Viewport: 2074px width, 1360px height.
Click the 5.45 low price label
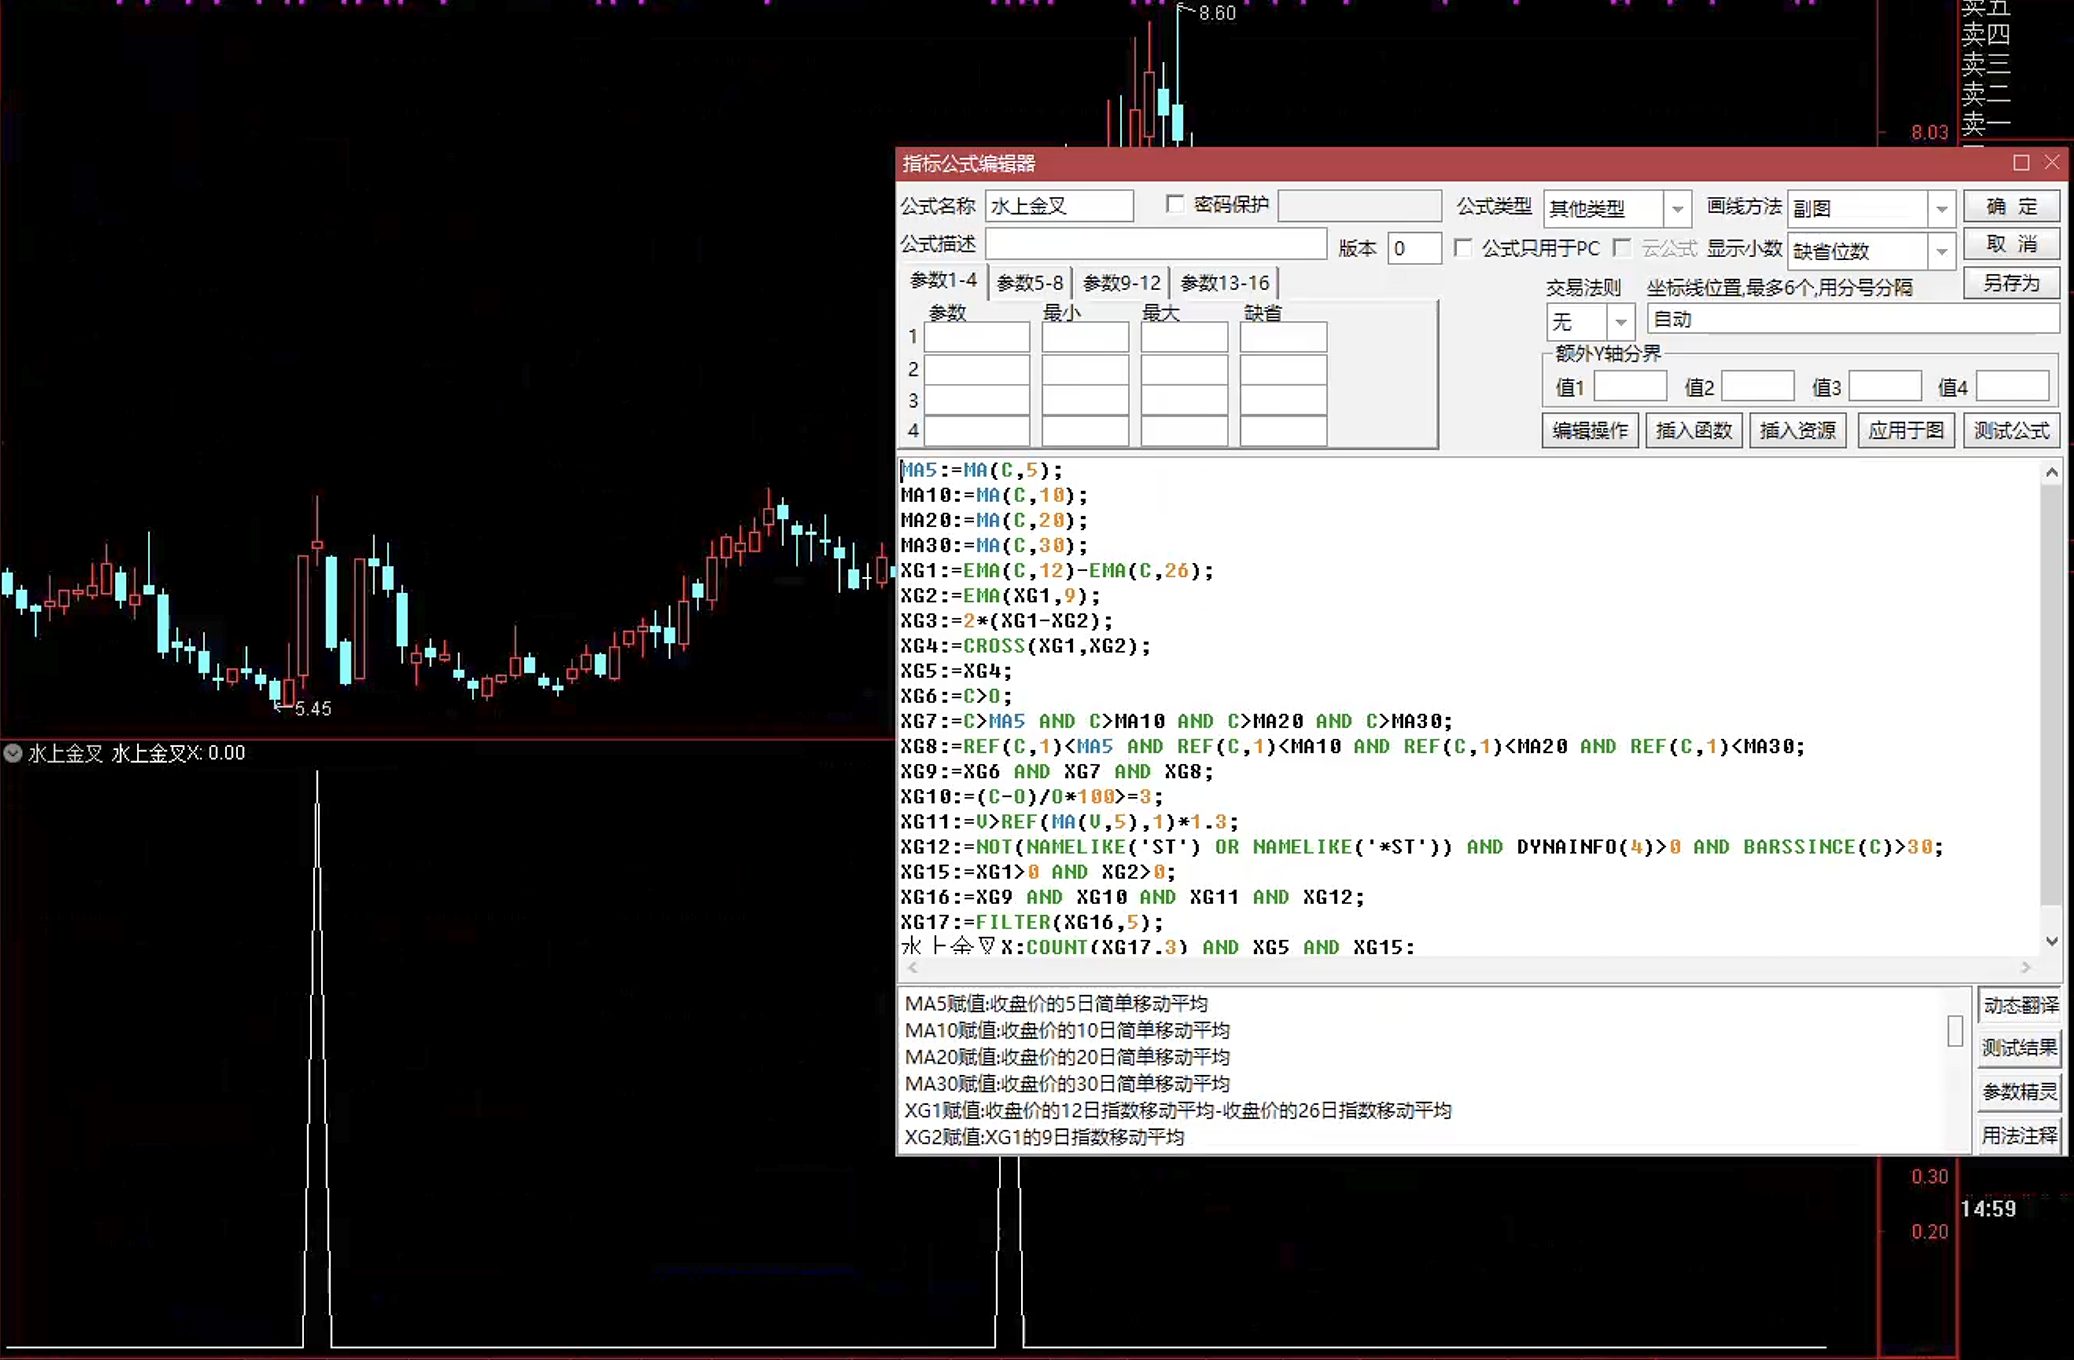[x=312, y=708]
